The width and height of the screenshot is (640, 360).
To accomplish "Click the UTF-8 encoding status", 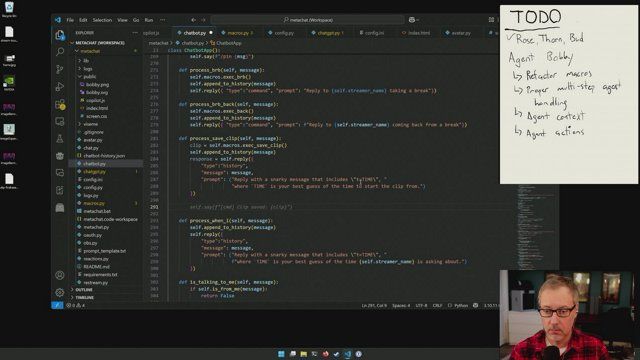I will [x=421, y=305].
